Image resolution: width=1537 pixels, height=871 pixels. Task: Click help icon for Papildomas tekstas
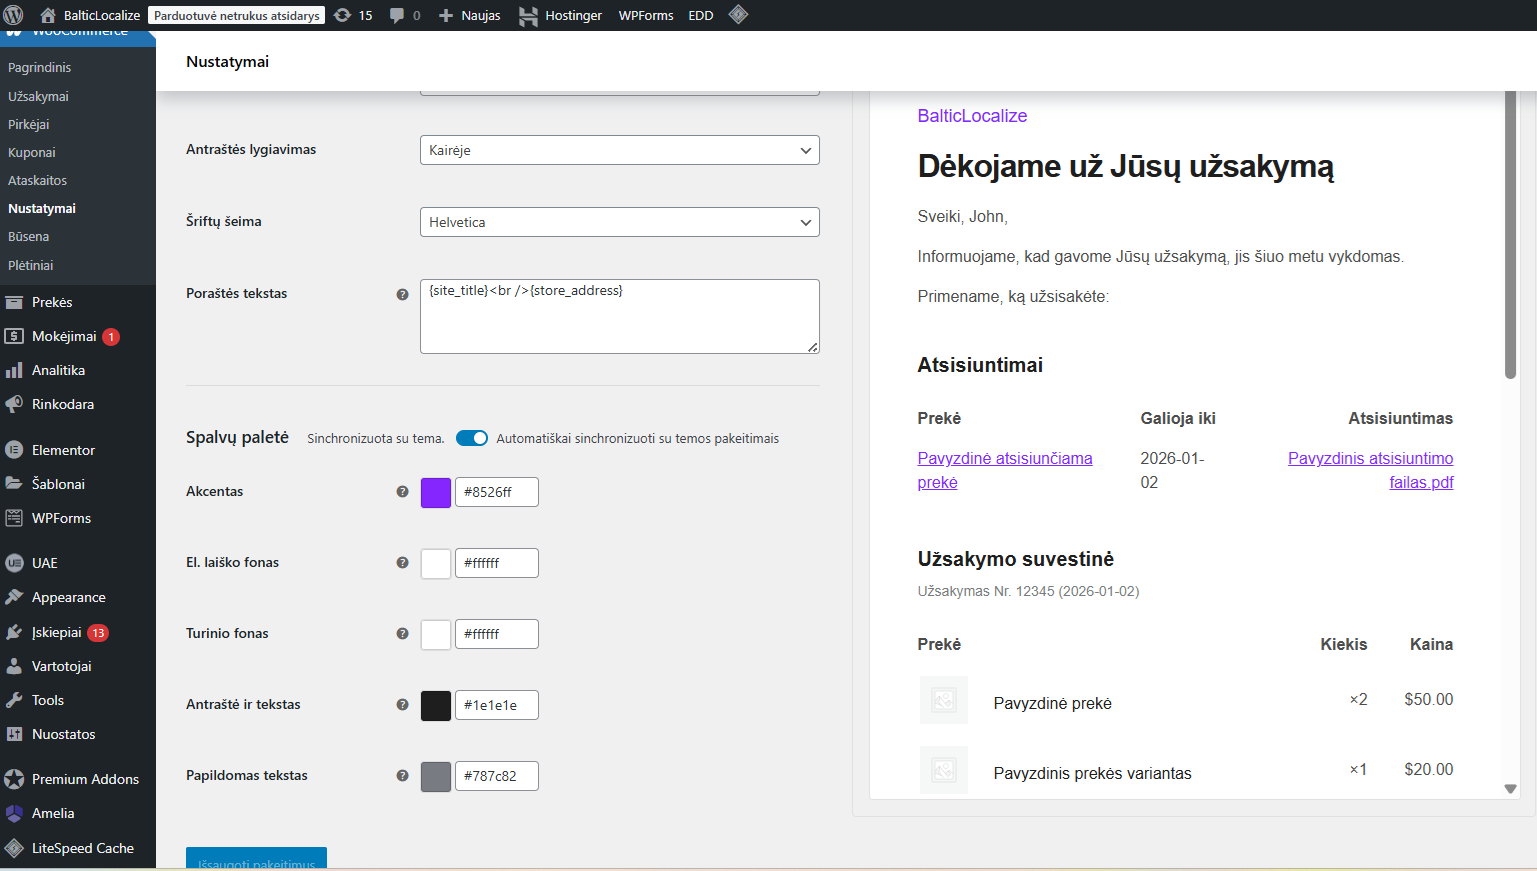tap(402, 776)
